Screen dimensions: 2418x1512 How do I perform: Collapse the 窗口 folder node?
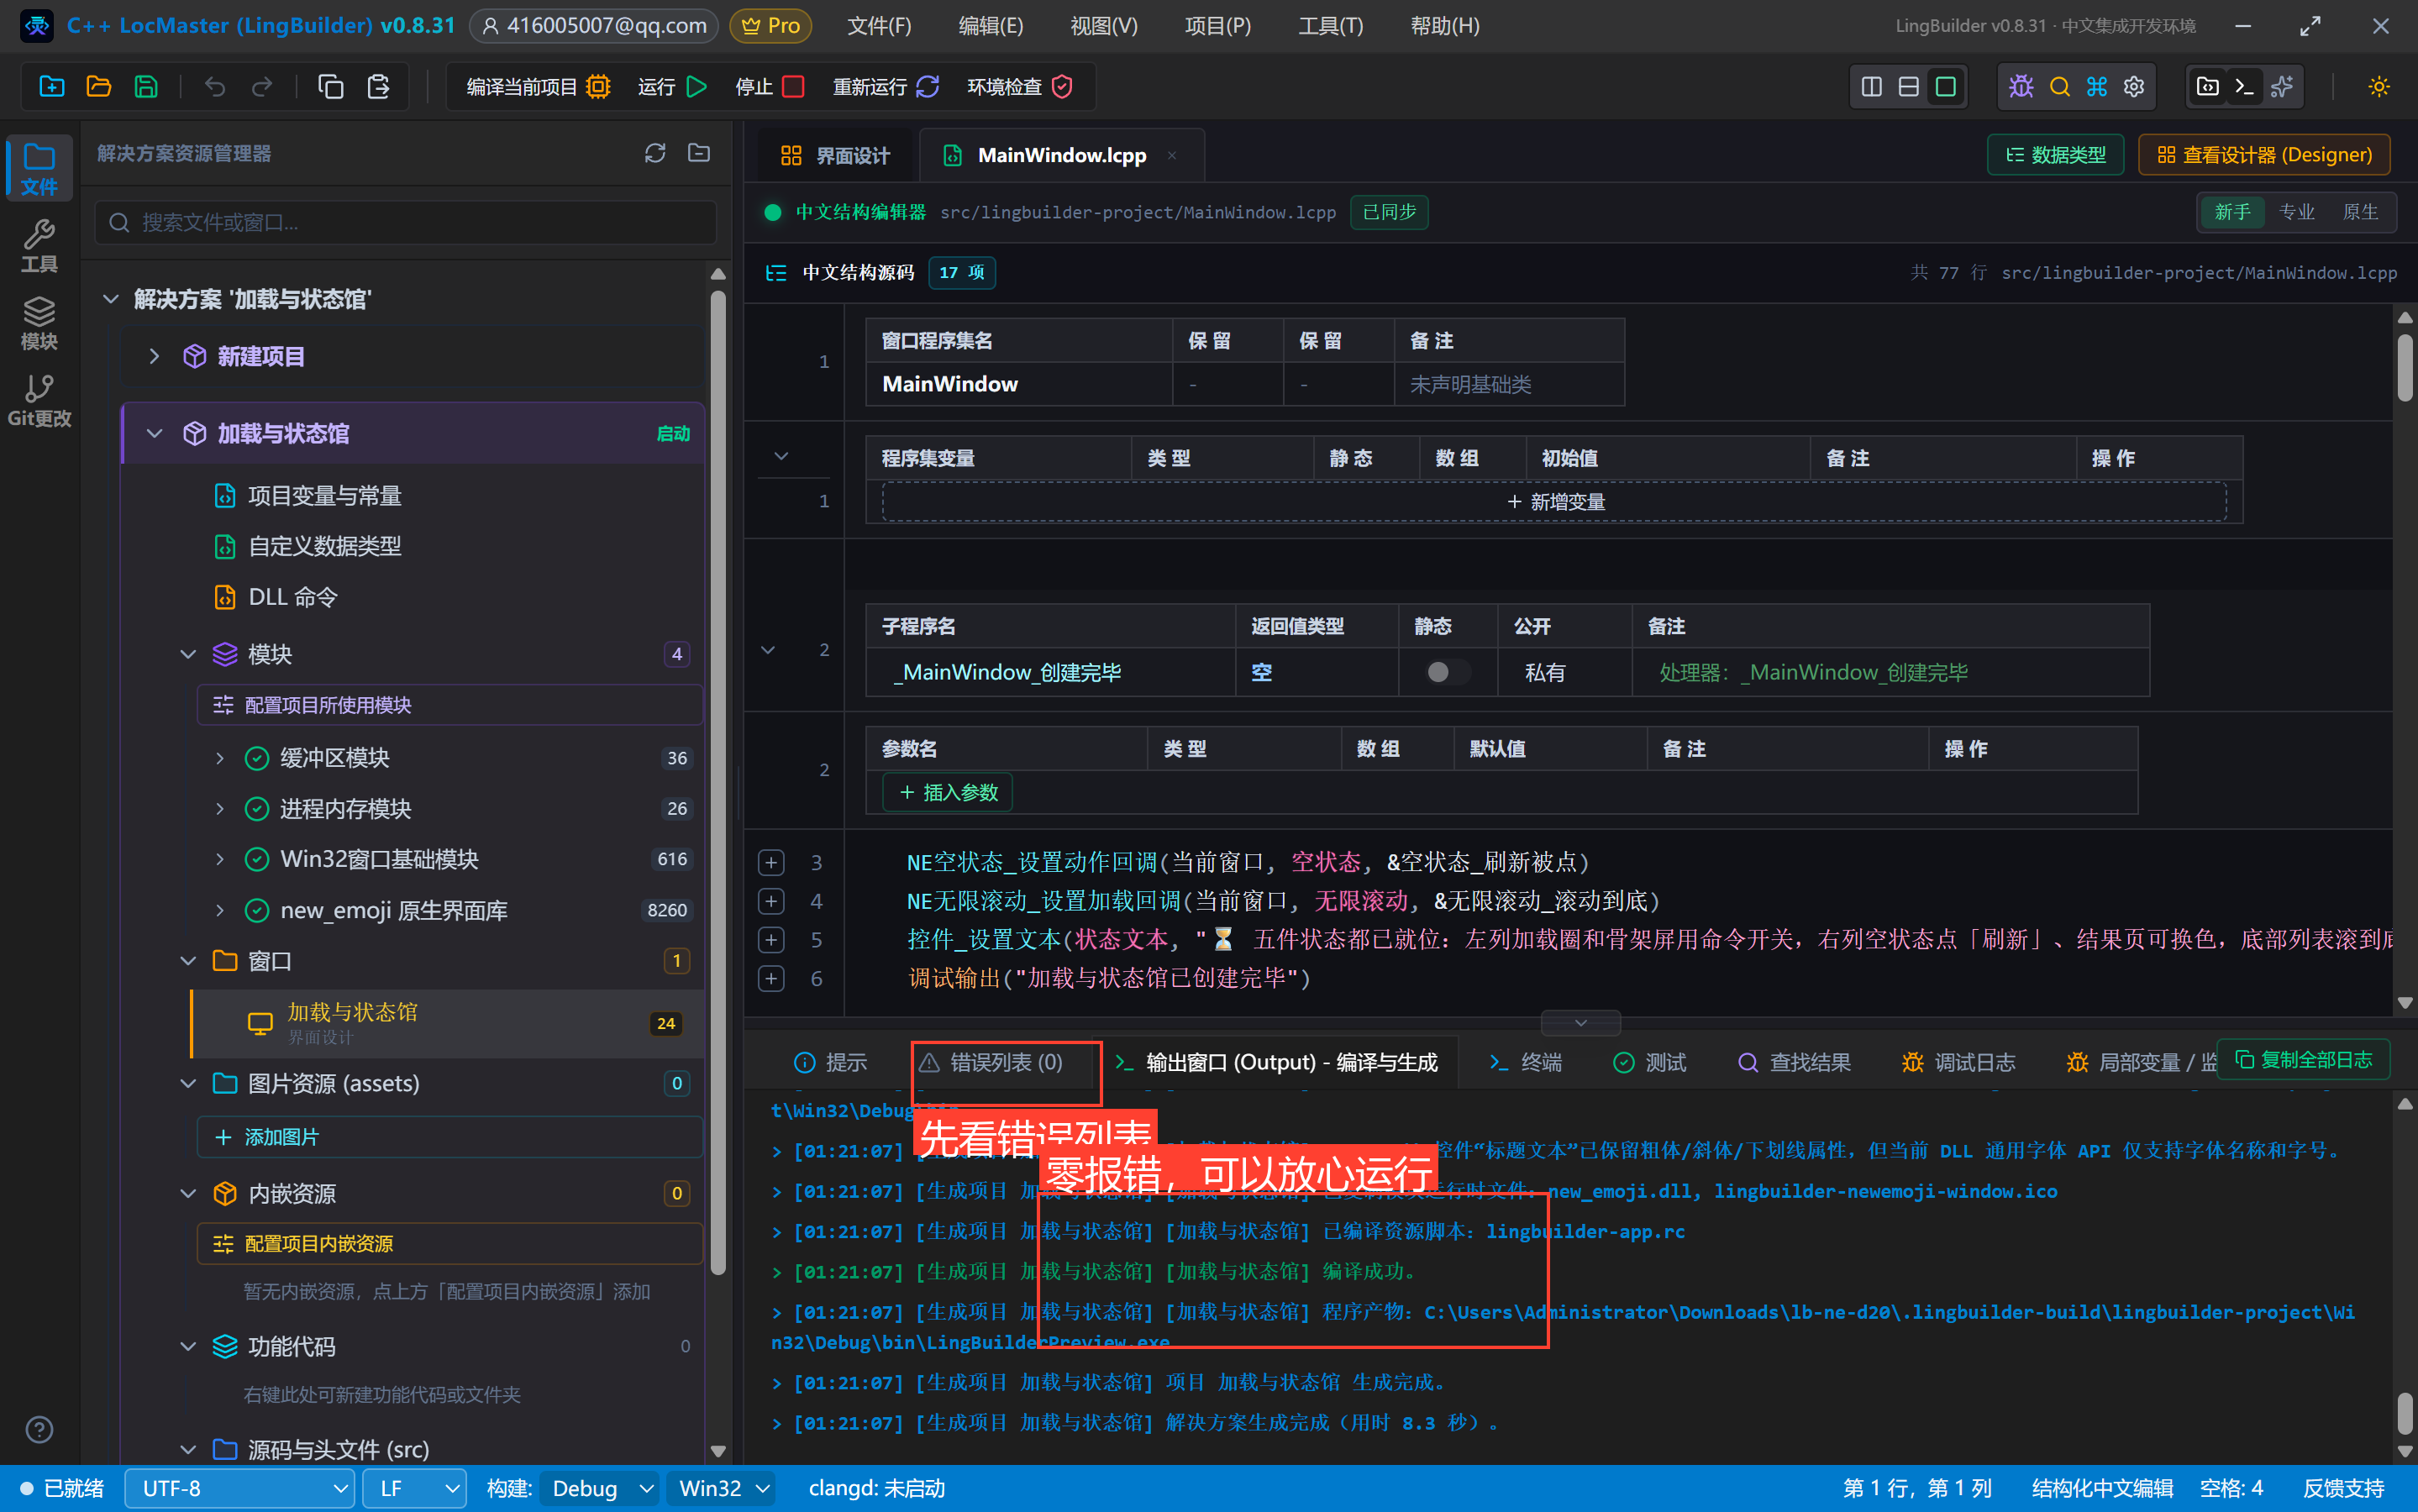[188, 961]
